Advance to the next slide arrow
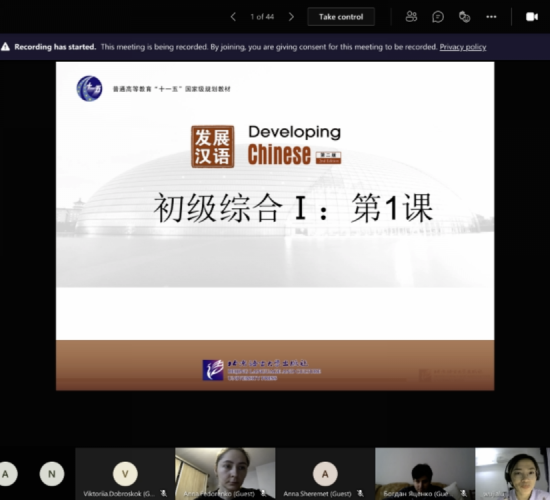Screen dimensions: 550x500 pyautogui.click(x=291, y=16)
